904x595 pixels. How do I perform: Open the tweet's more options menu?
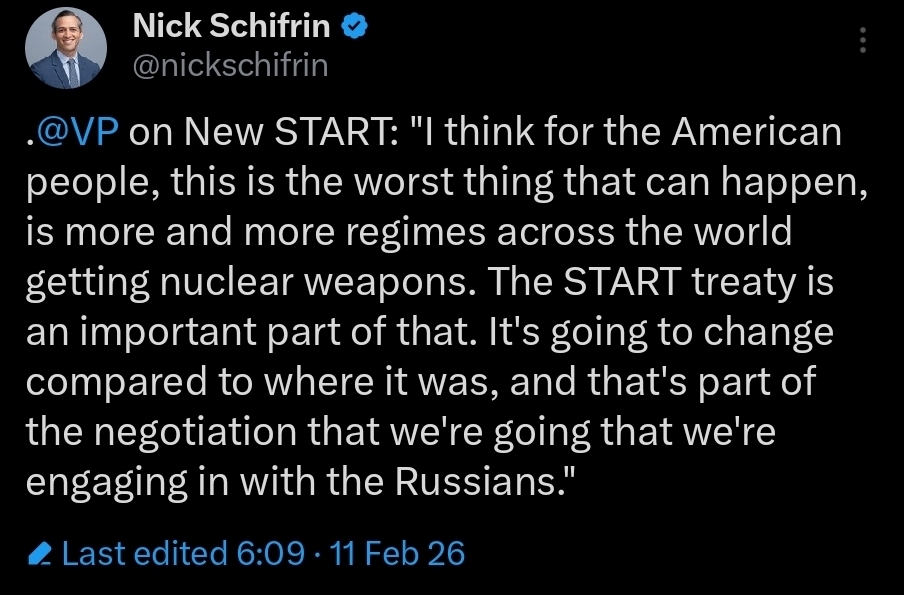(x=863, y=39)
